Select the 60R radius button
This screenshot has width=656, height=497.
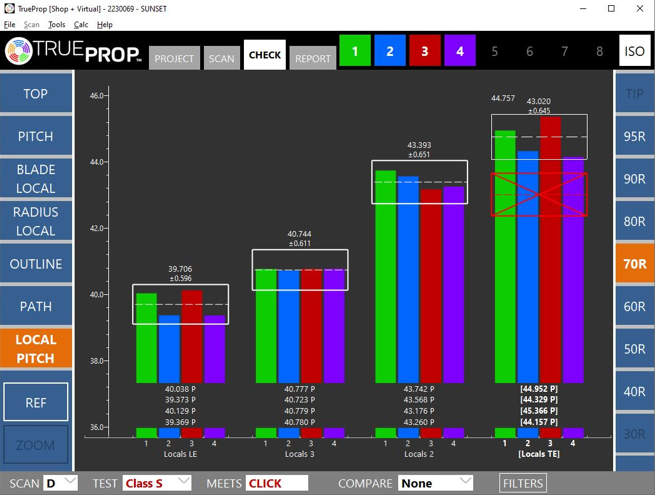pyautogui.click(x=634, y=306)
